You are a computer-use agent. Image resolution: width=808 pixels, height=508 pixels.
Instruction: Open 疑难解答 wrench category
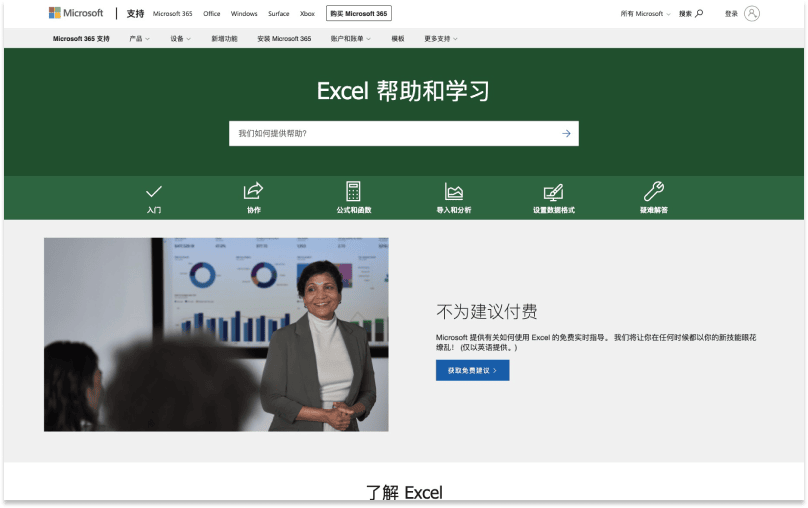(653, 198)
